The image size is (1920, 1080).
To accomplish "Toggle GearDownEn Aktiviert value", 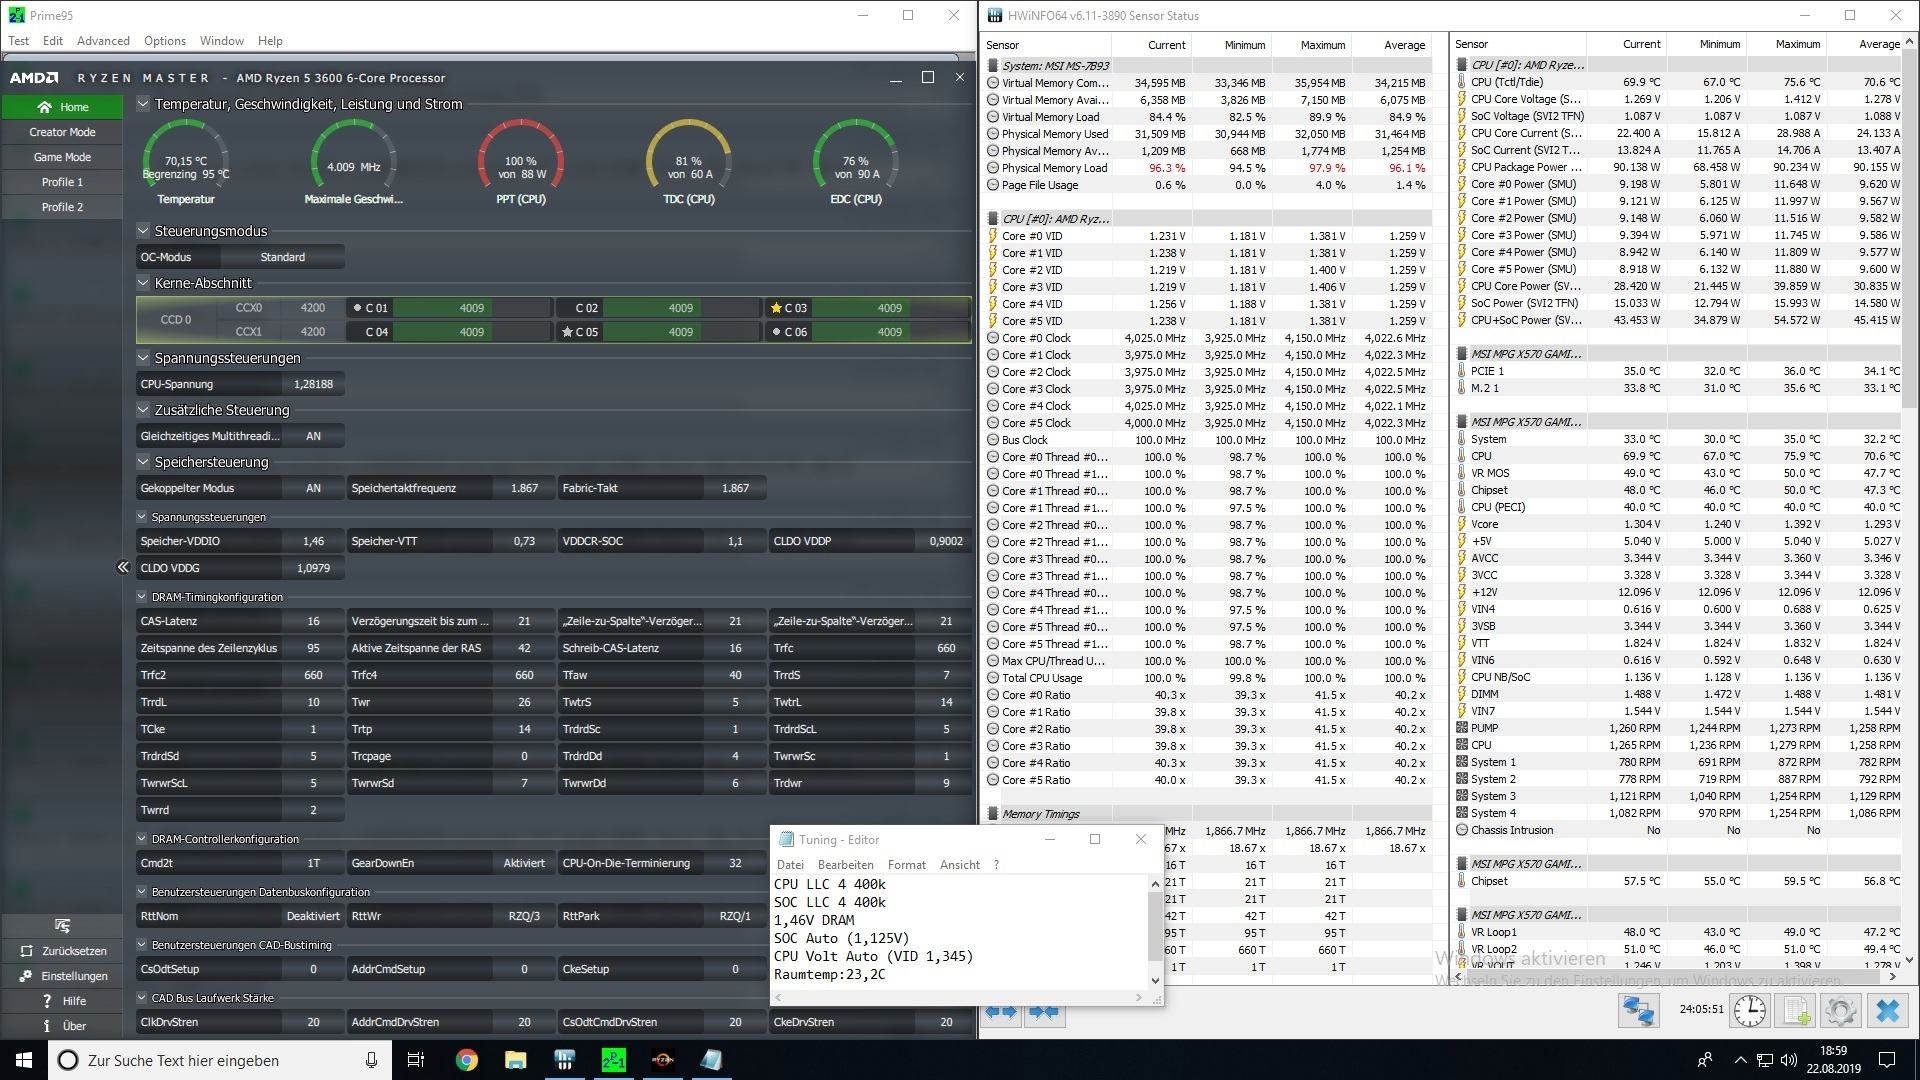I will (524, 863).
